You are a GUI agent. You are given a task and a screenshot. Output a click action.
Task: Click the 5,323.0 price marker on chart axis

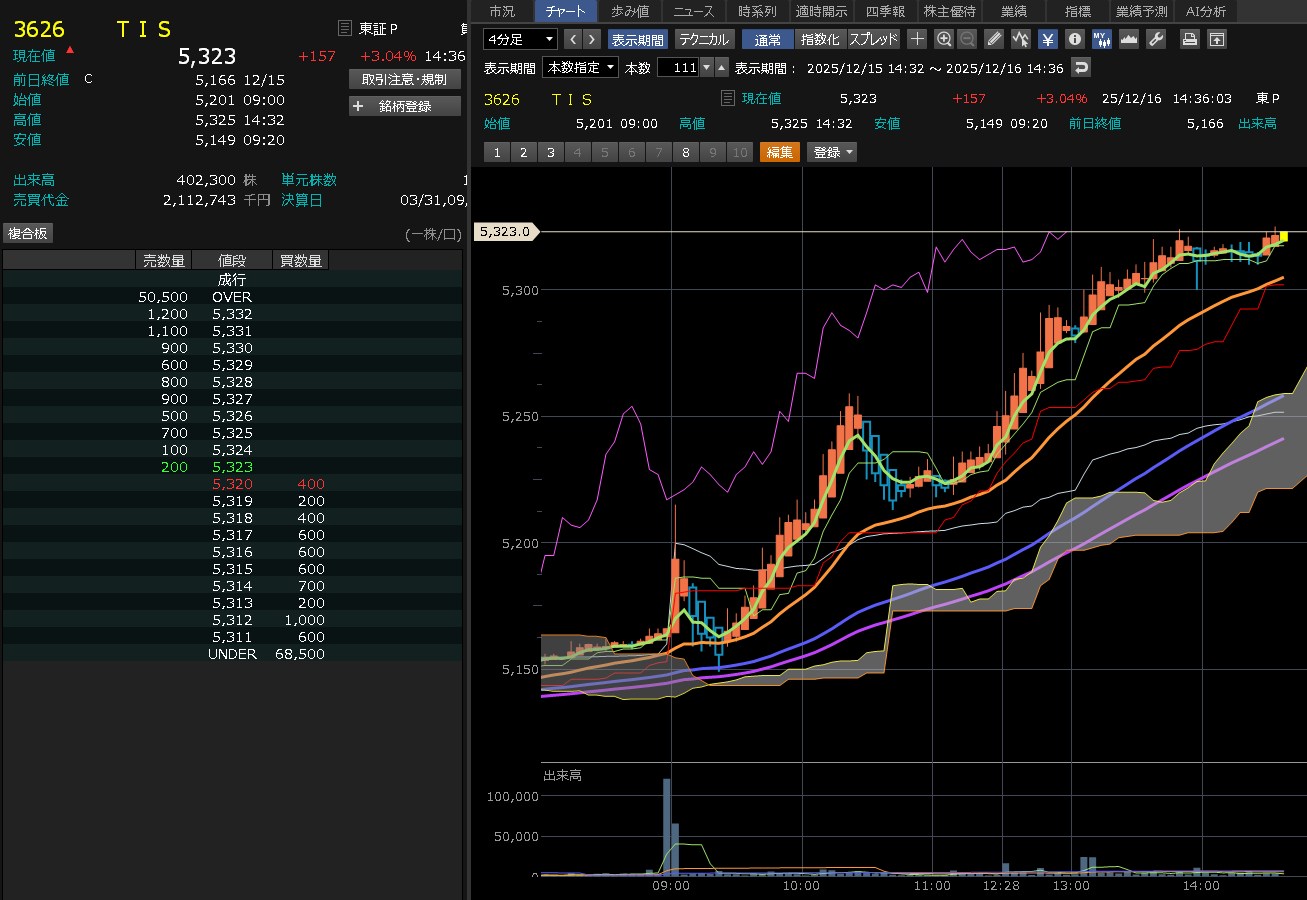click(x=505, y=232)
